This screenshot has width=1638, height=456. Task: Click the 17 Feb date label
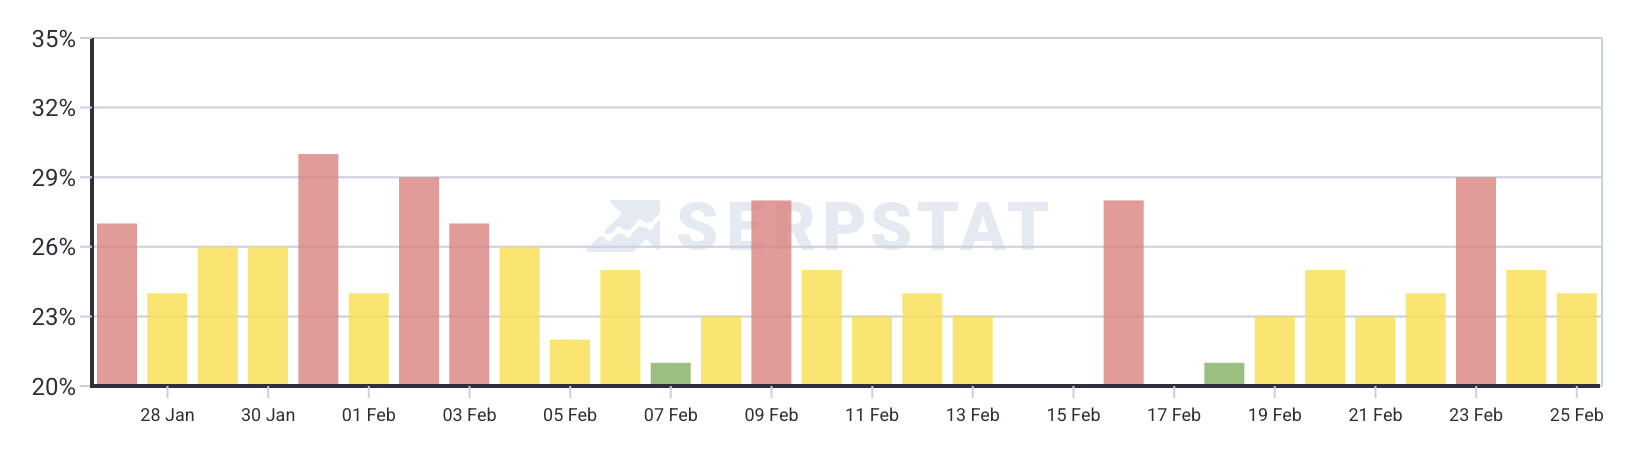[1173, 415]
